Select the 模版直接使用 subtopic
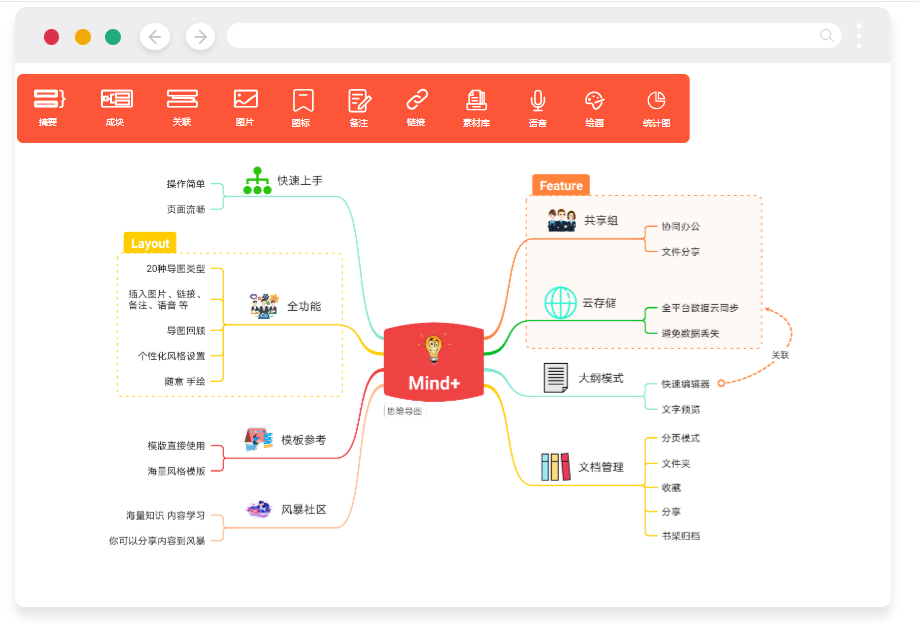 pyautogui.click(x=176, y=446)
